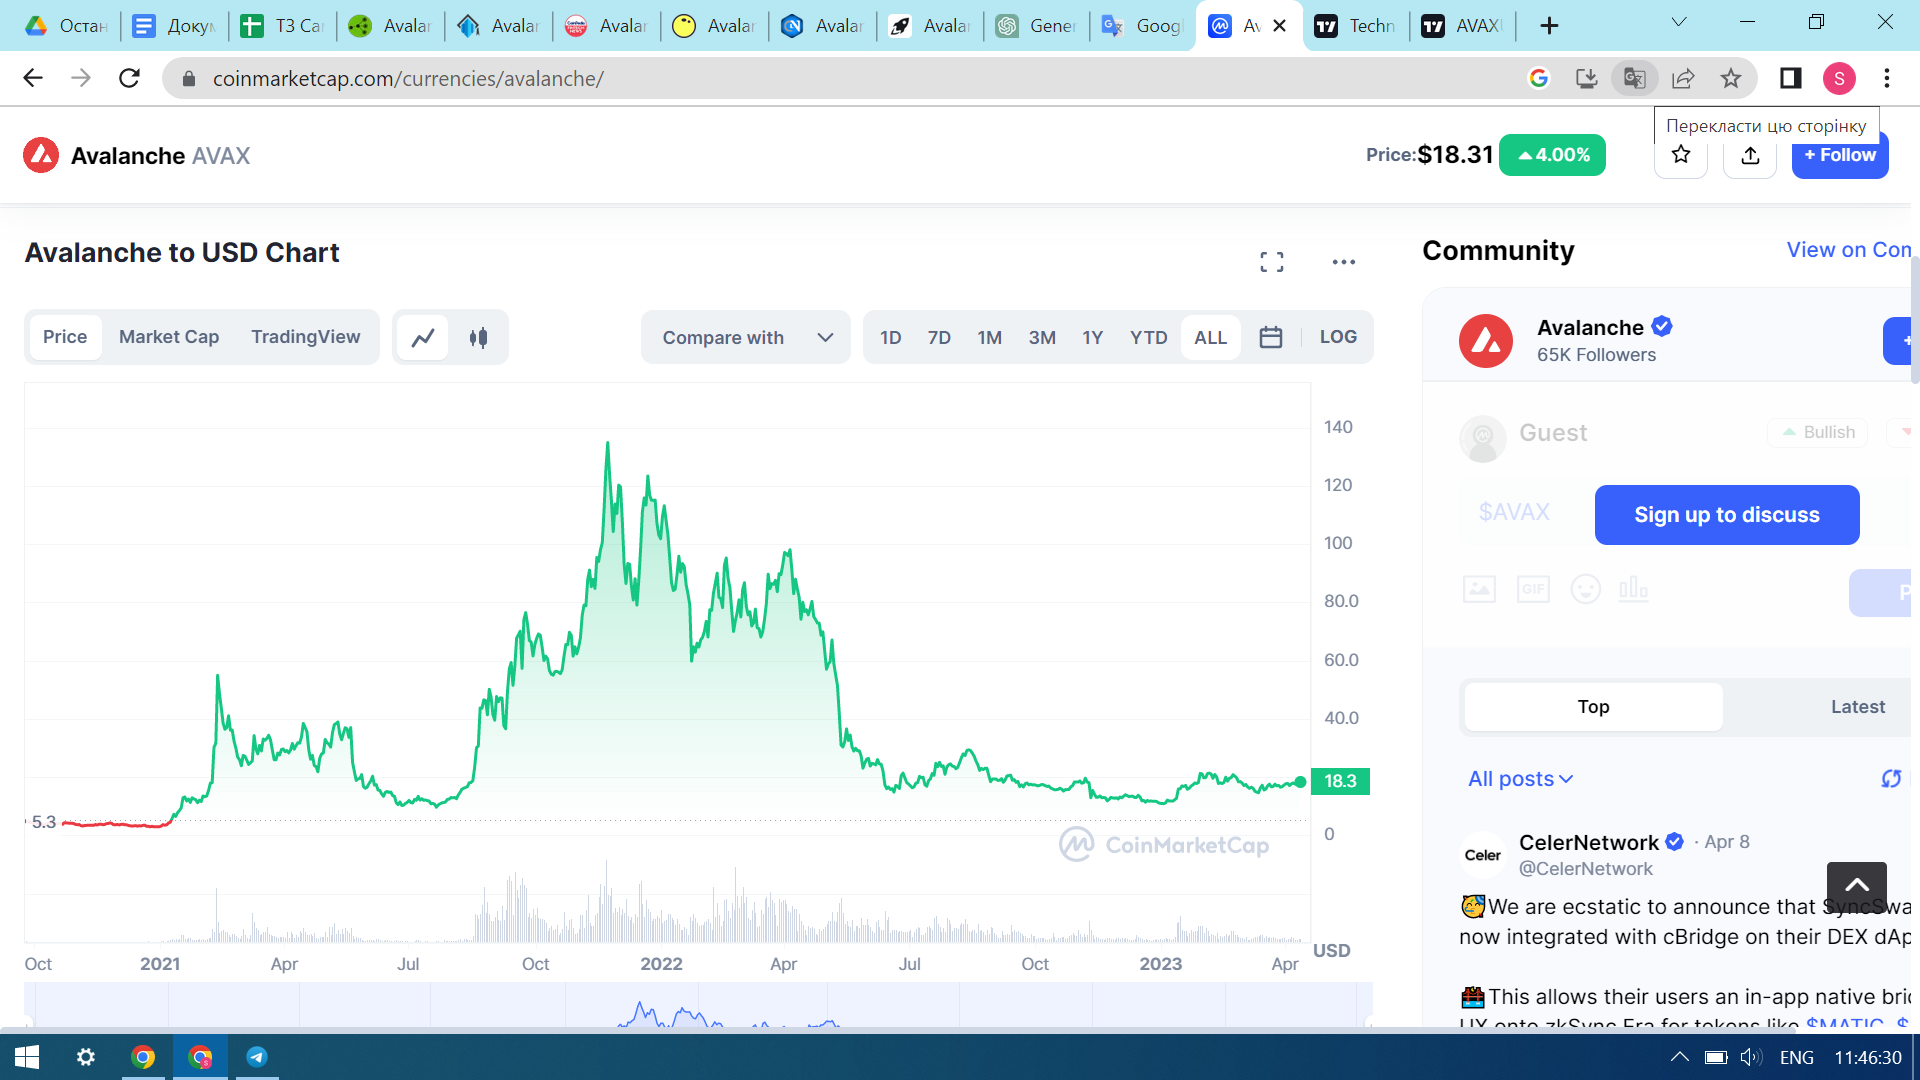This screenshot has width=1920, height=1080.
Task: Open the Avalanche community profile name
Action: point(1590,327)
